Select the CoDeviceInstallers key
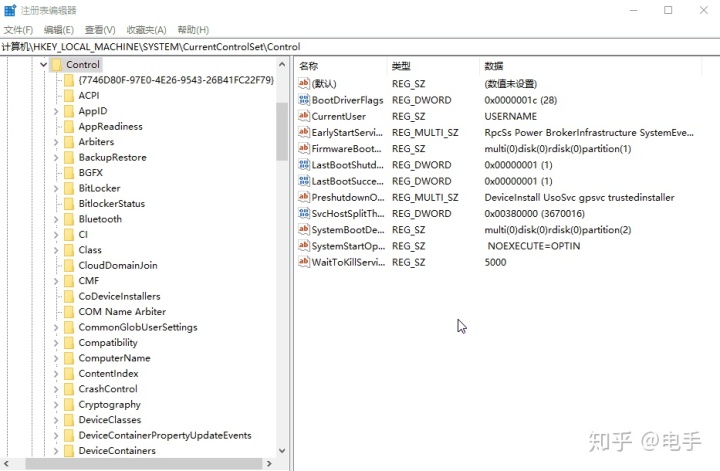Viewport: 720px width, 471px height. pos(119,296)
